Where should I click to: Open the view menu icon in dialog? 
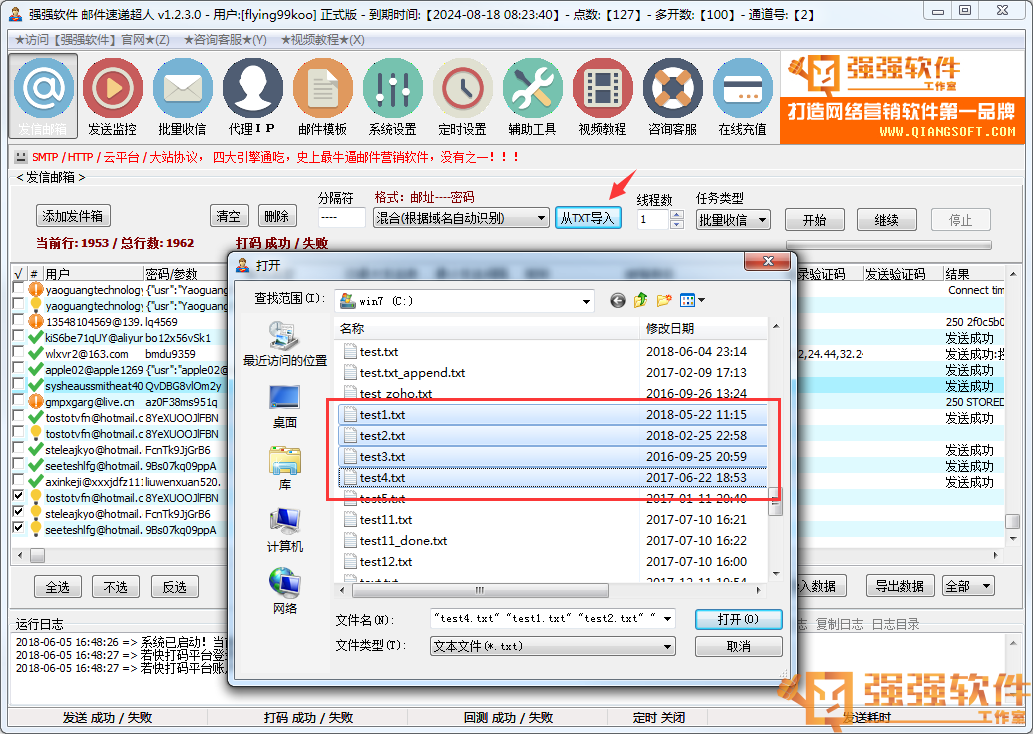click(692, 301)
